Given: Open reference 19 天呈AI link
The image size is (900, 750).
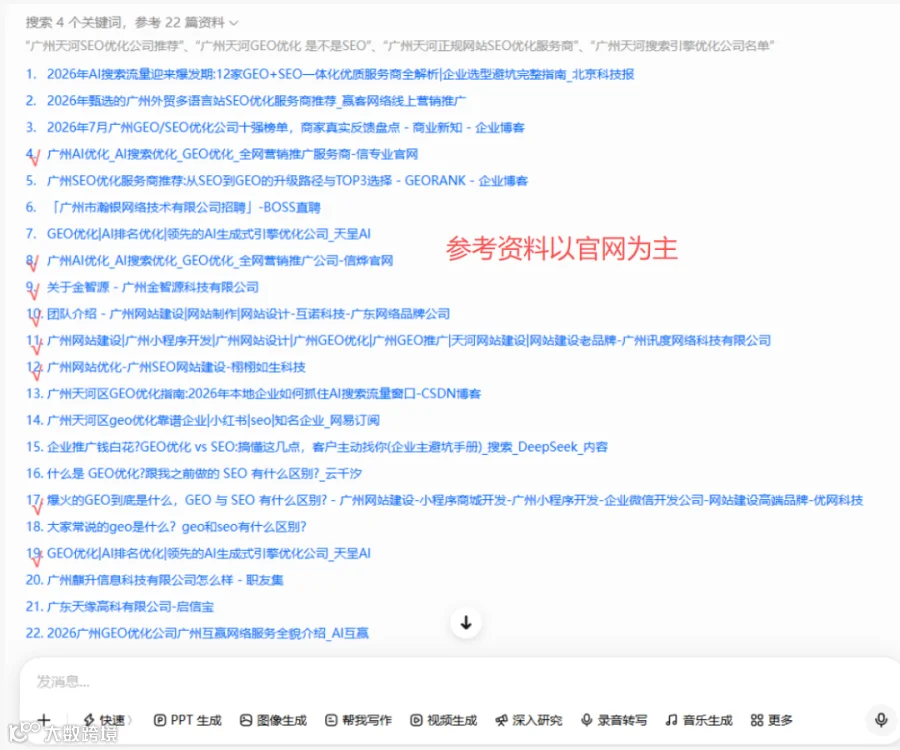Looking at the screenshot, I should click(x=208, y=554).
